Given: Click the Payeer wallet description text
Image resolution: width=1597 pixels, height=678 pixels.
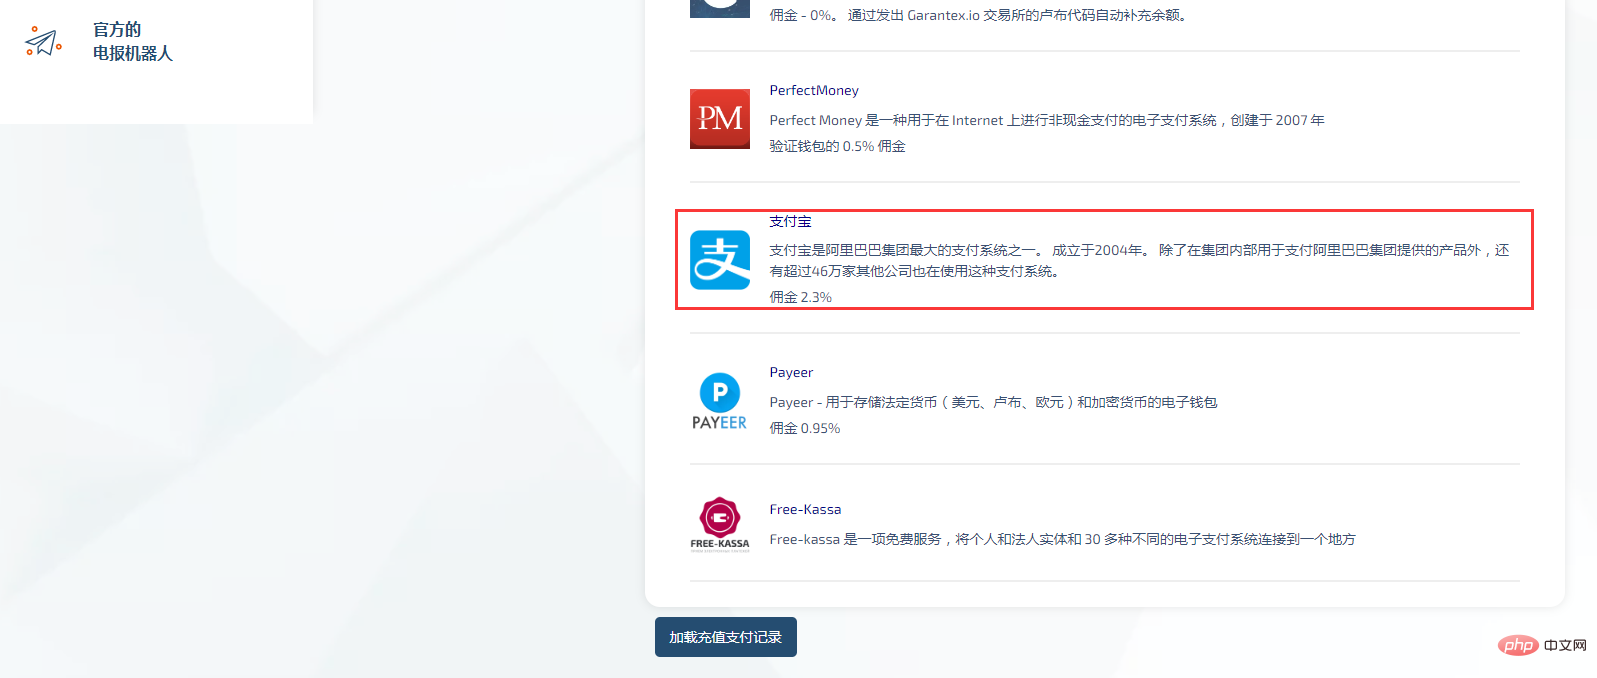Looking at the screenshot, I should coord(993,402).
